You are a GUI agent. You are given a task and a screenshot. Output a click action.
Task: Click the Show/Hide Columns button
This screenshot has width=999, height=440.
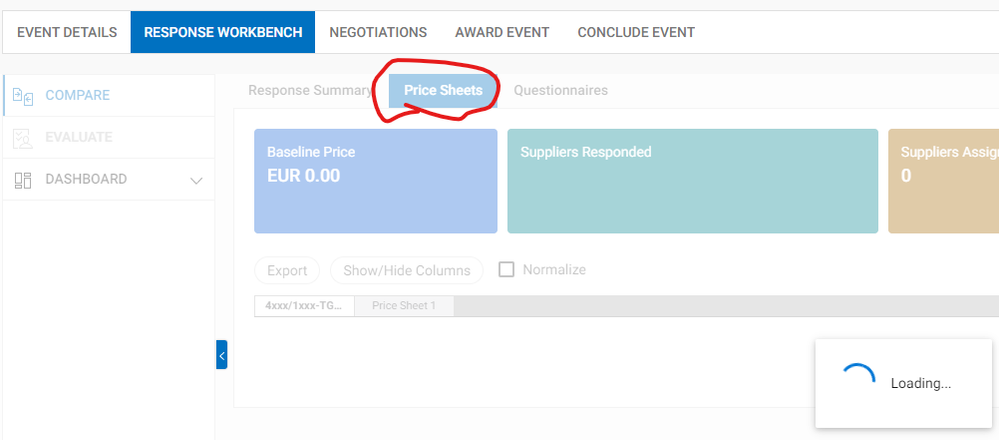point(407,270)
